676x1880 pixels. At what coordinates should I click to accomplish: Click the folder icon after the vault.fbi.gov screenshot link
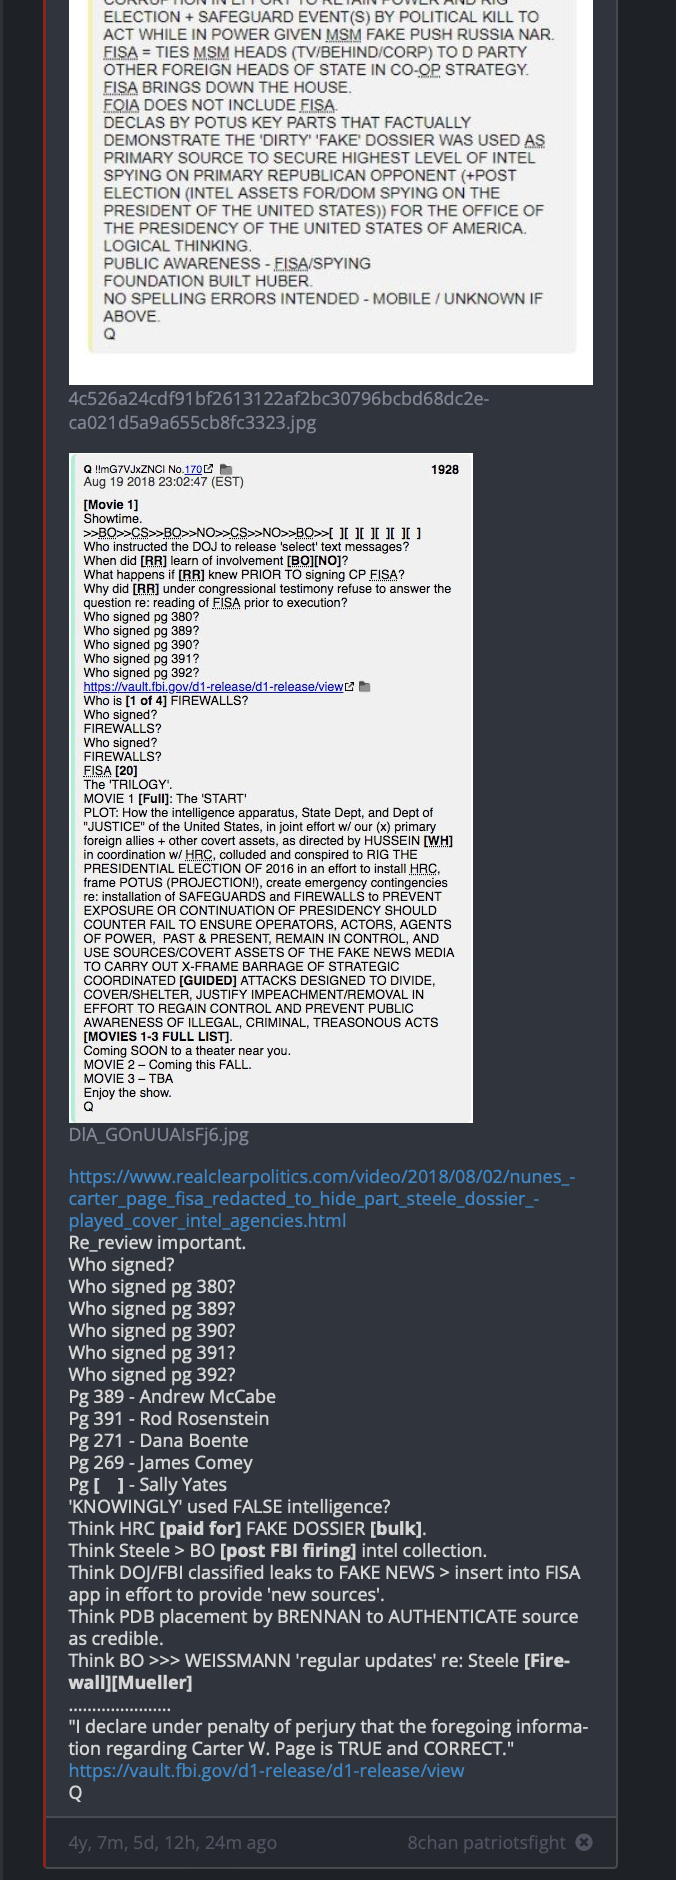click(x=365, y=687)
